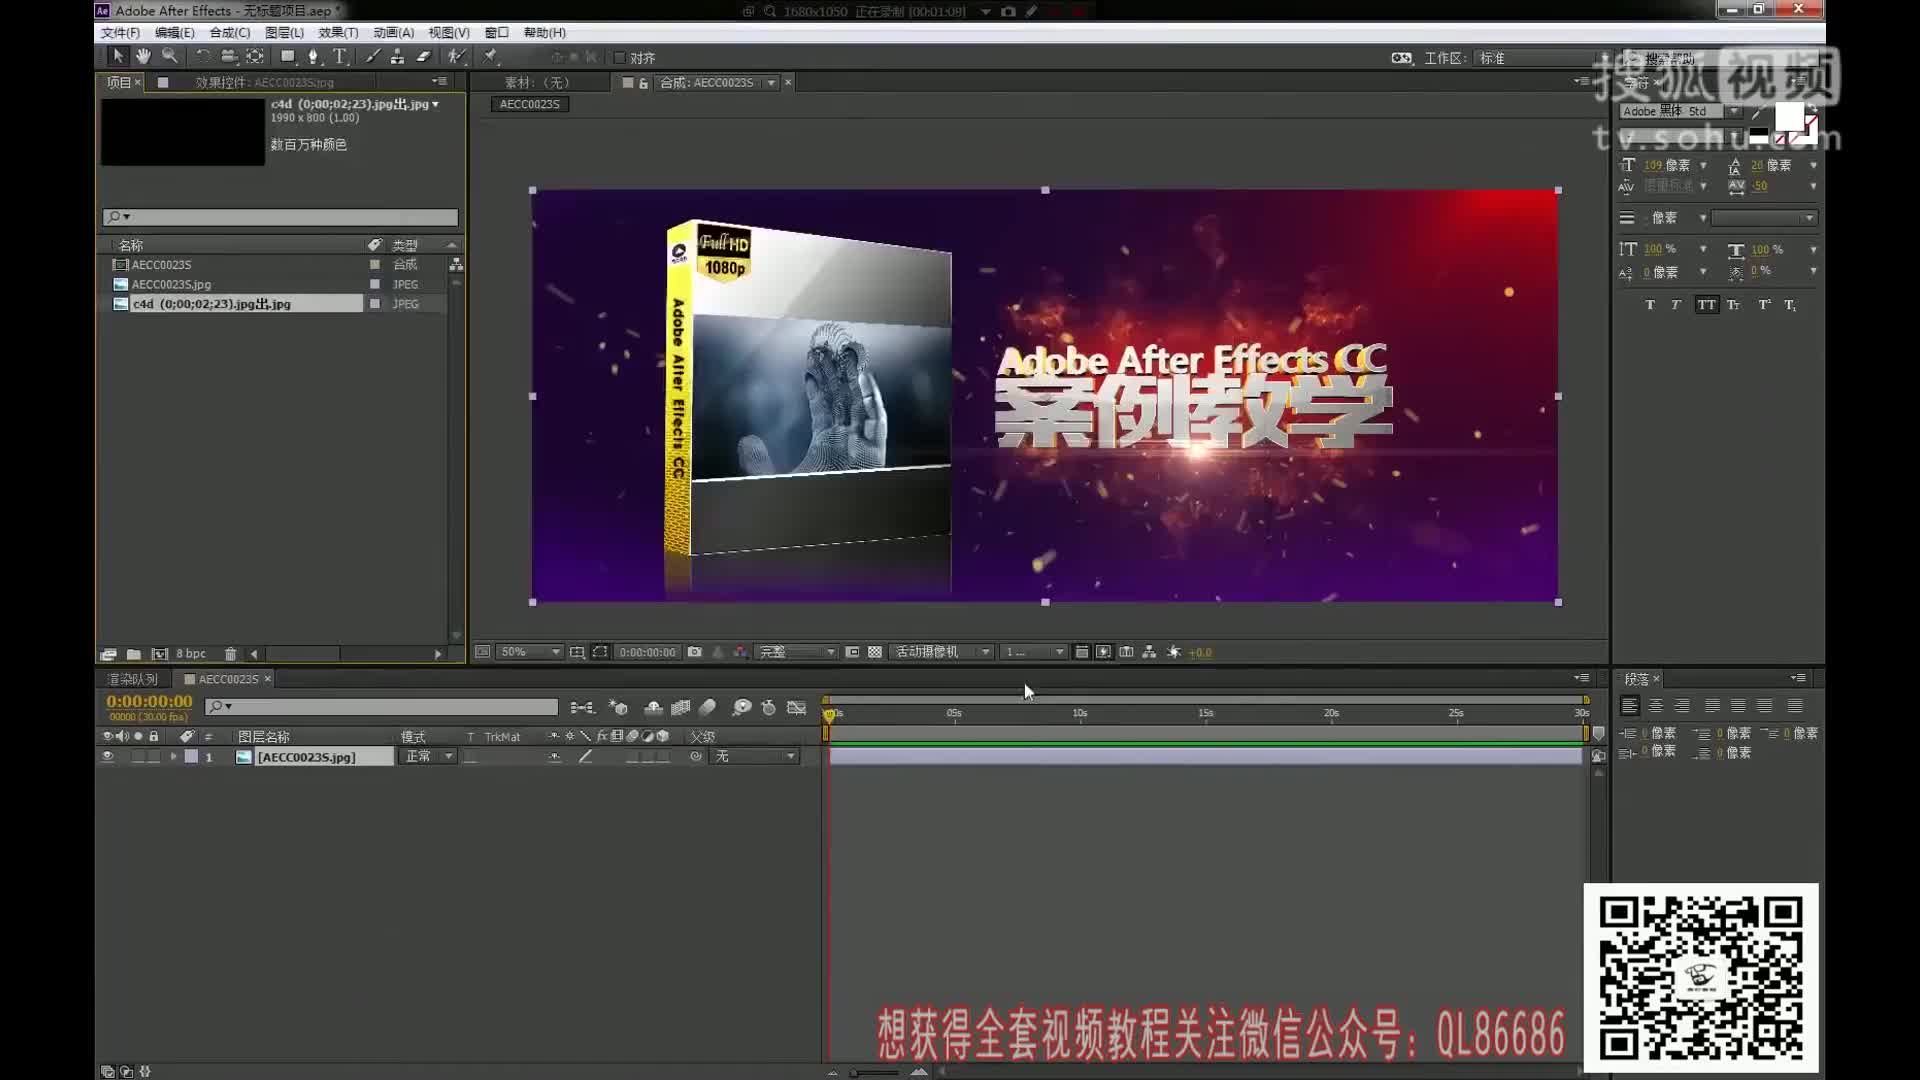Delete selected project item with trash icon
The image size is (1920, 1080).
pyautogui.click(x=230, y=654)
